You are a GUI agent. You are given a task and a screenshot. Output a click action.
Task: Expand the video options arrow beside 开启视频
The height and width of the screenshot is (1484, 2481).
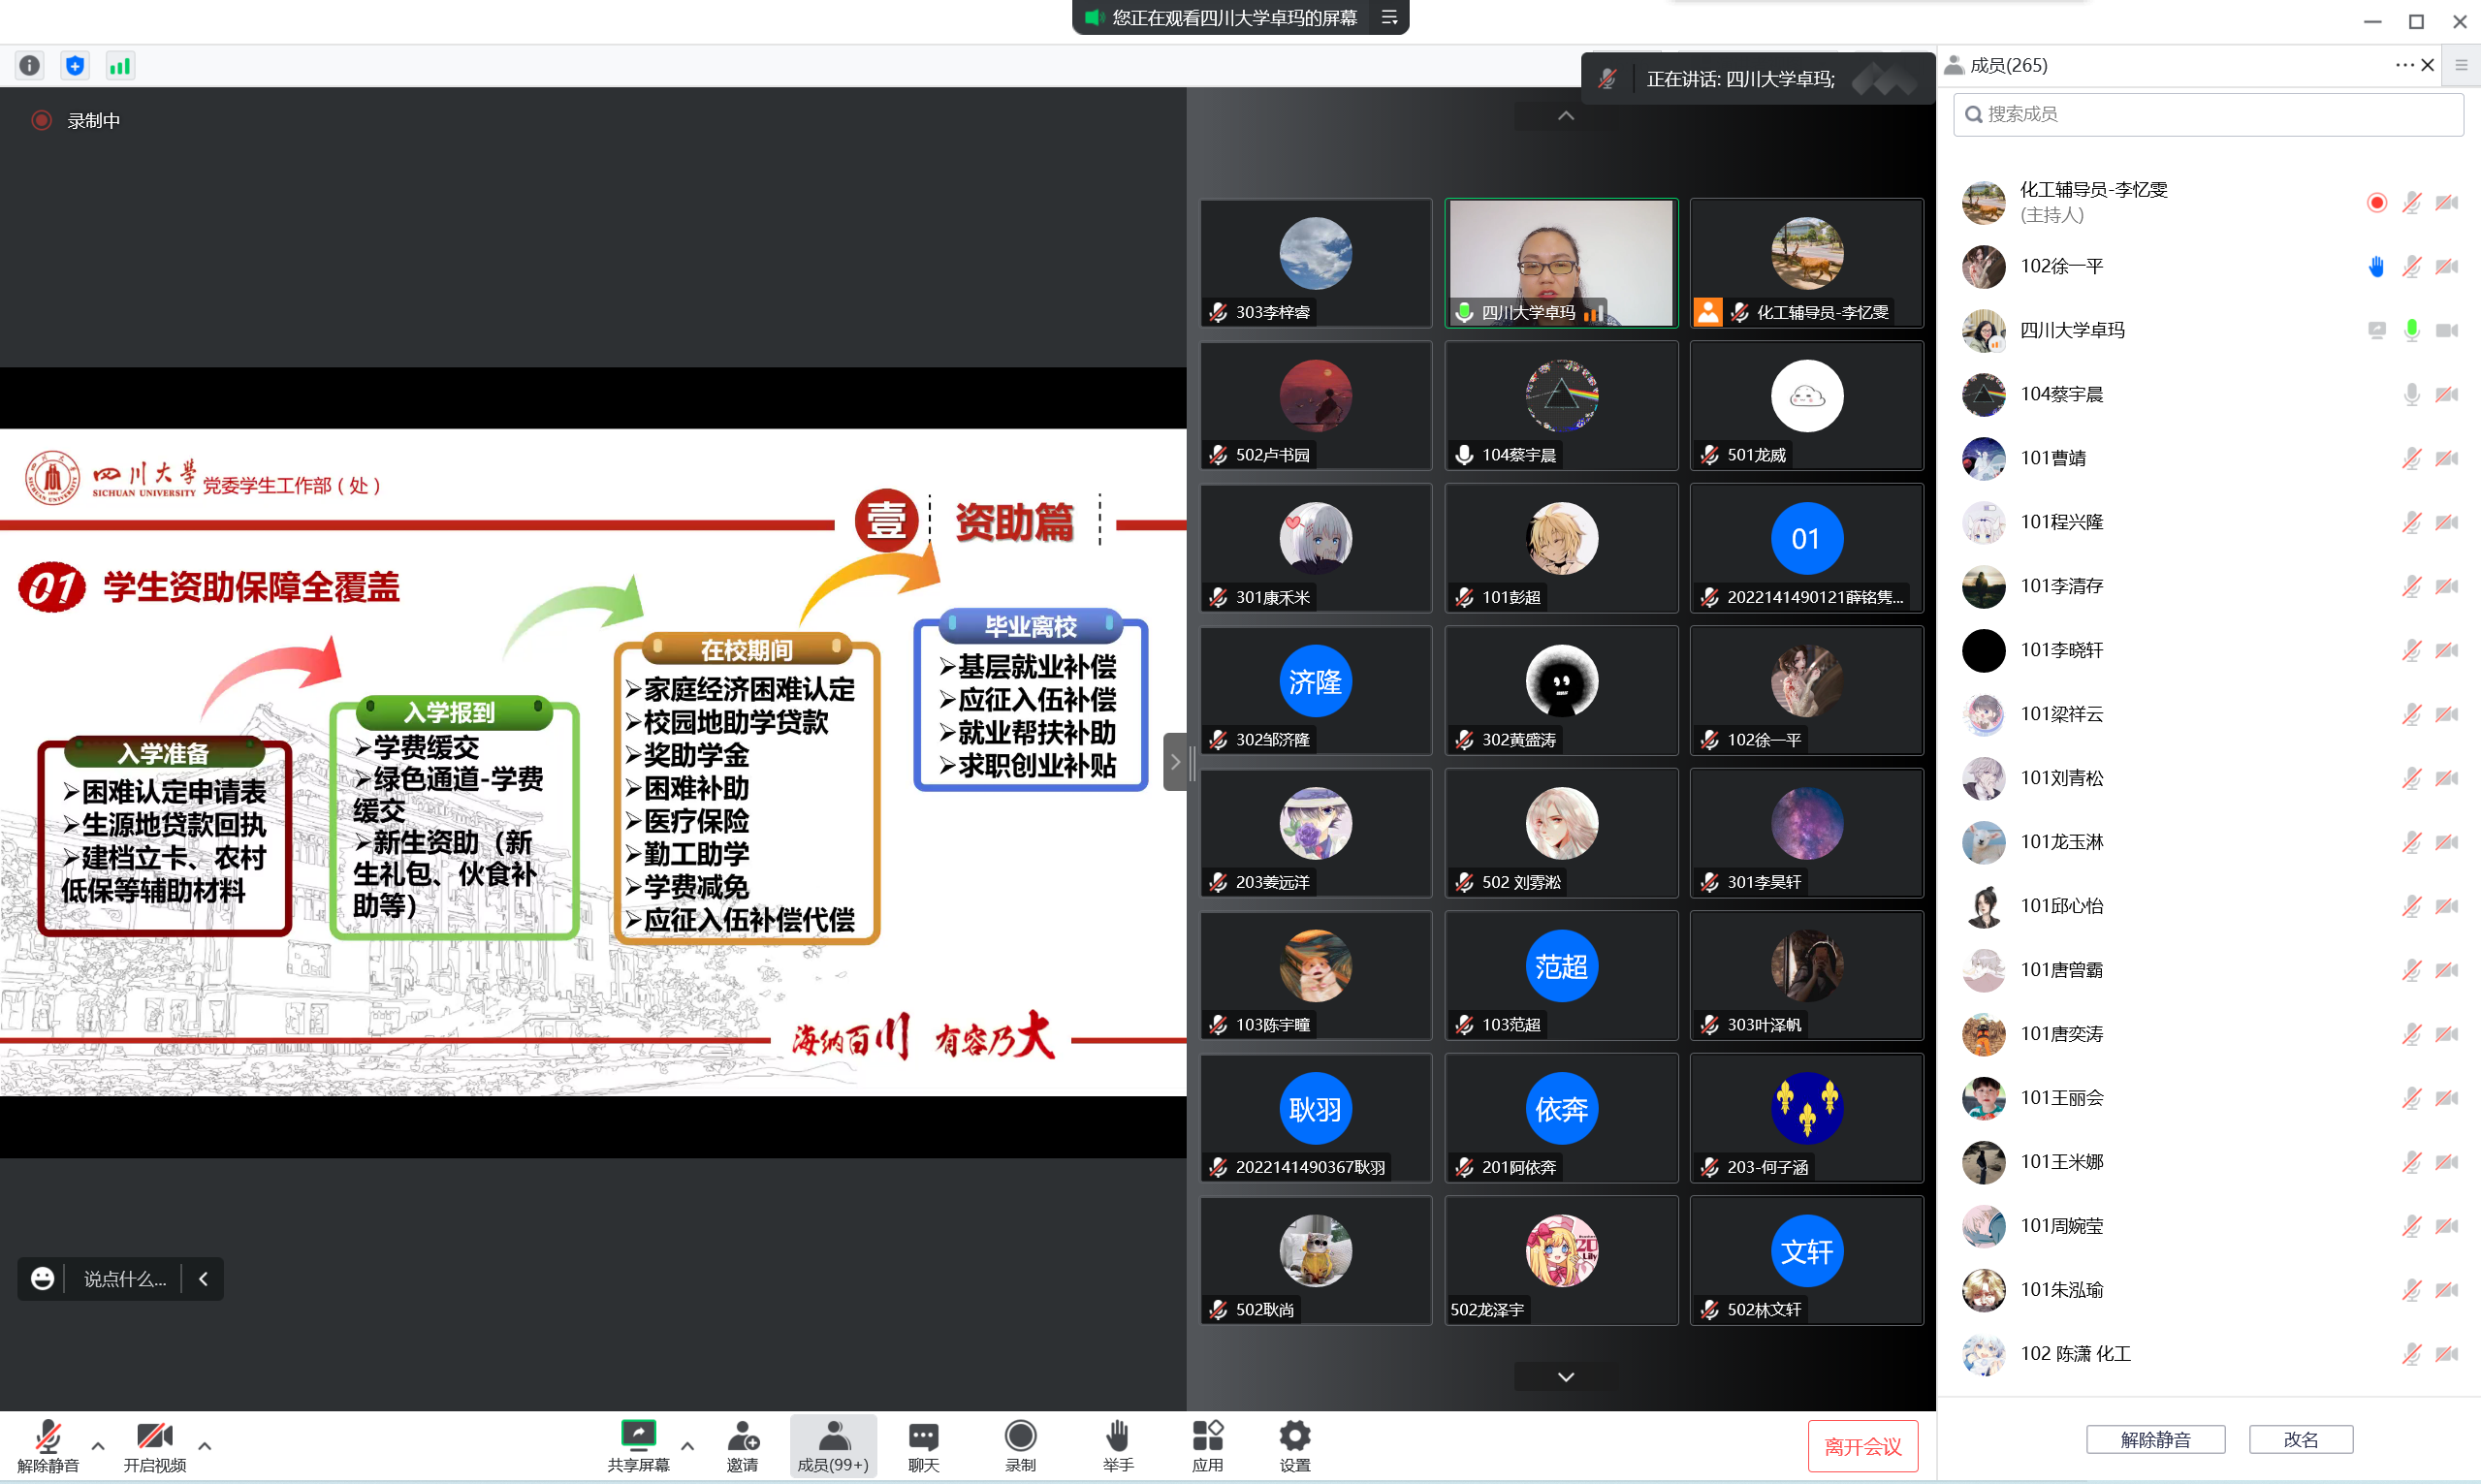204,1445
